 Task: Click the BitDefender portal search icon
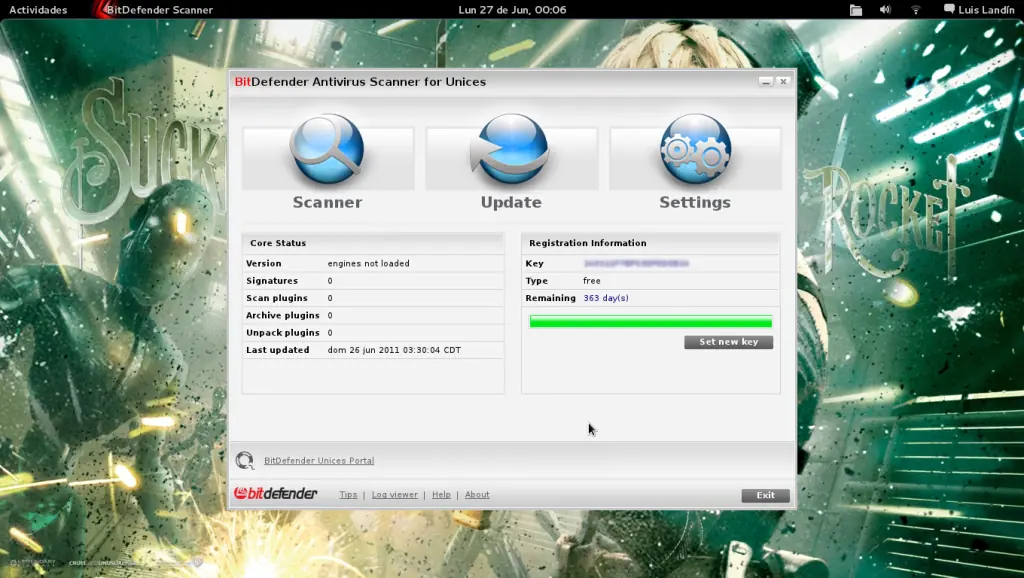click(x=245, y=460)
